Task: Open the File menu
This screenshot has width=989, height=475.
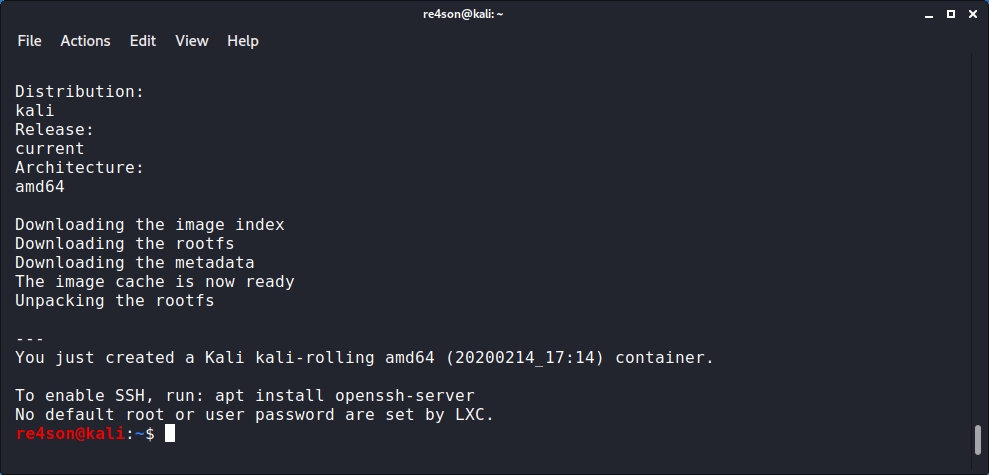Action: [x=30, y=41]
